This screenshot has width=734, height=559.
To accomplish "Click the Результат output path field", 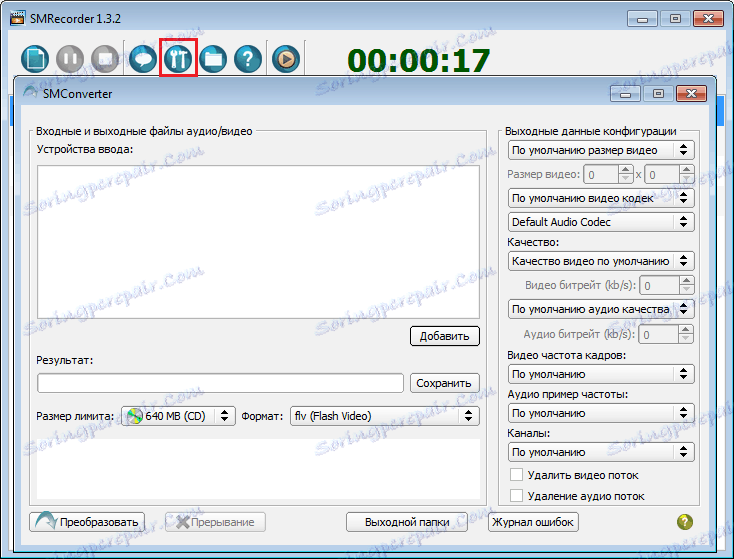I will (220, 383).
